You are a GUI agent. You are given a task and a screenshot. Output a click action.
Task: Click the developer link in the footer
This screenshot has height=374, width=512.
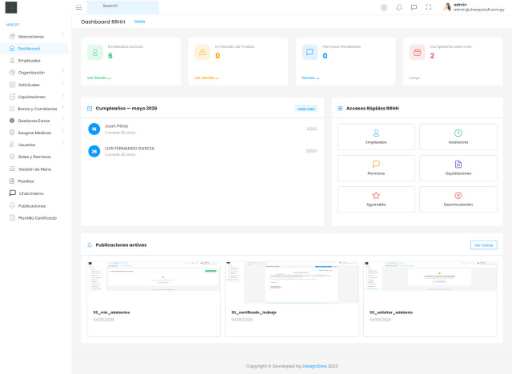click(x=315, y=366)
